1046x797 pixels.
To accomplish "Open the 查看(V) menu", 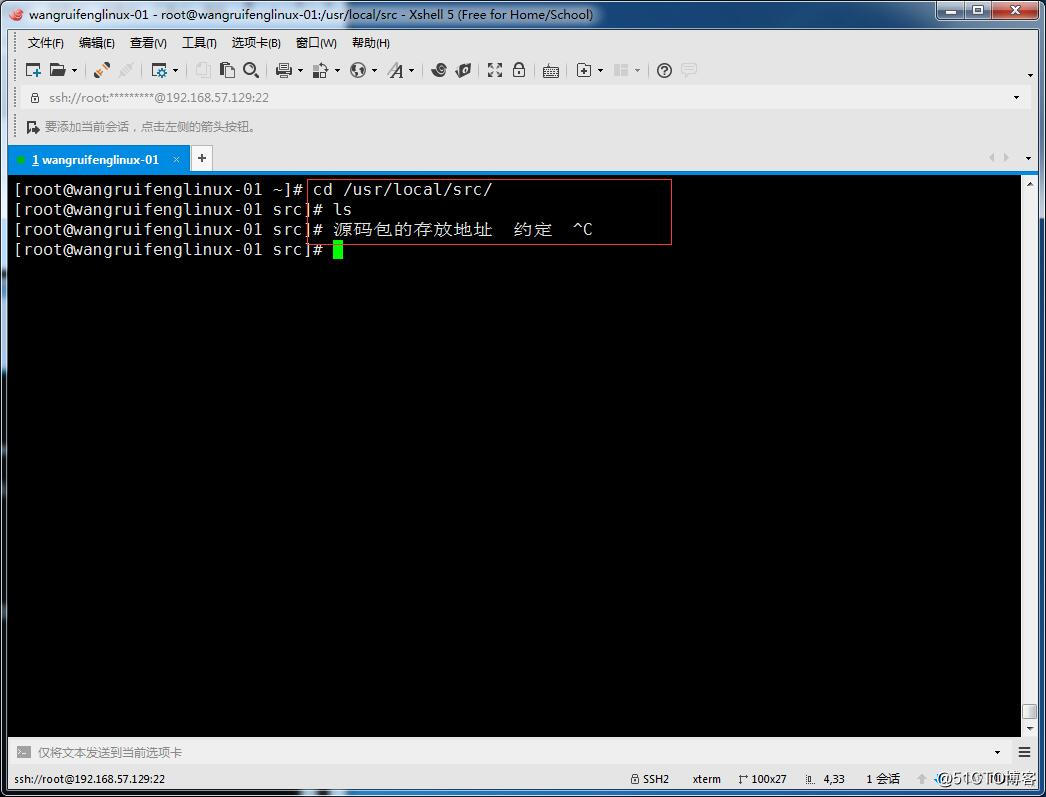I will pos(148,43).
